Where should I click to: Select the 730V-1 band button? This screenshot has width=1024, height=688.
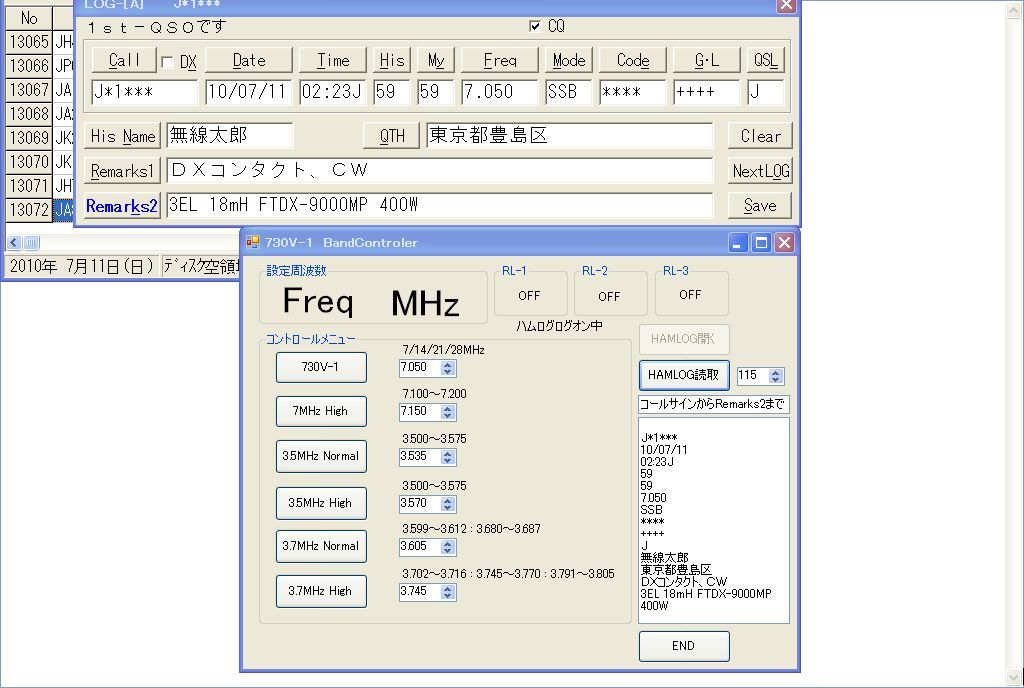[321, 367]
